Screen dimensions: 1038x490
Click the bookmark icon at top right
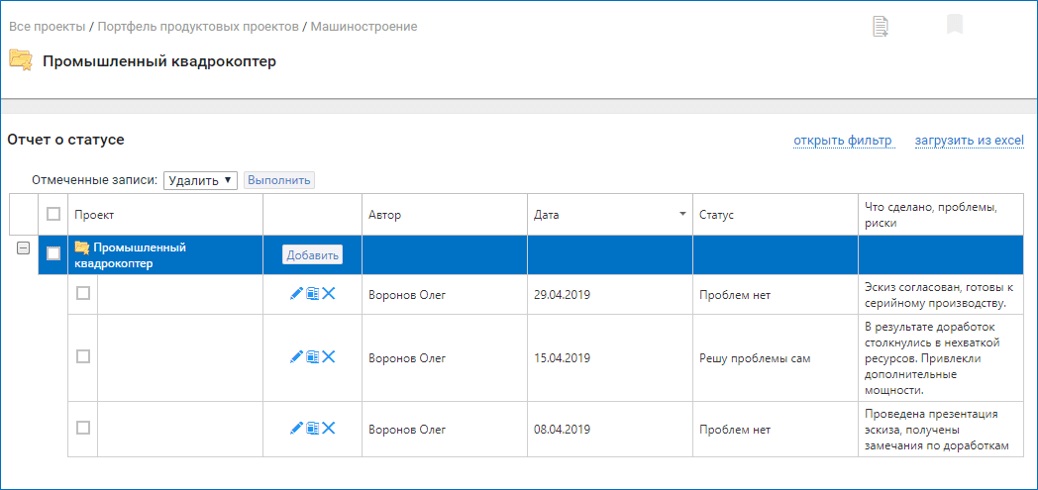[954, 25]
